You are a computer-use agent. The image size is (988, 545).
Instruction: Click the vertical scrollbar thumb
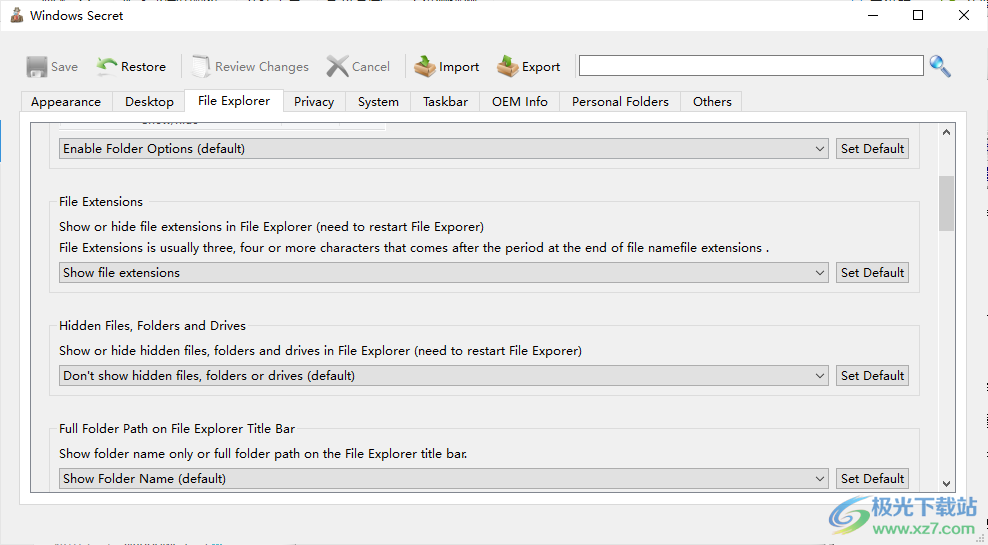[x=946, y=203]
